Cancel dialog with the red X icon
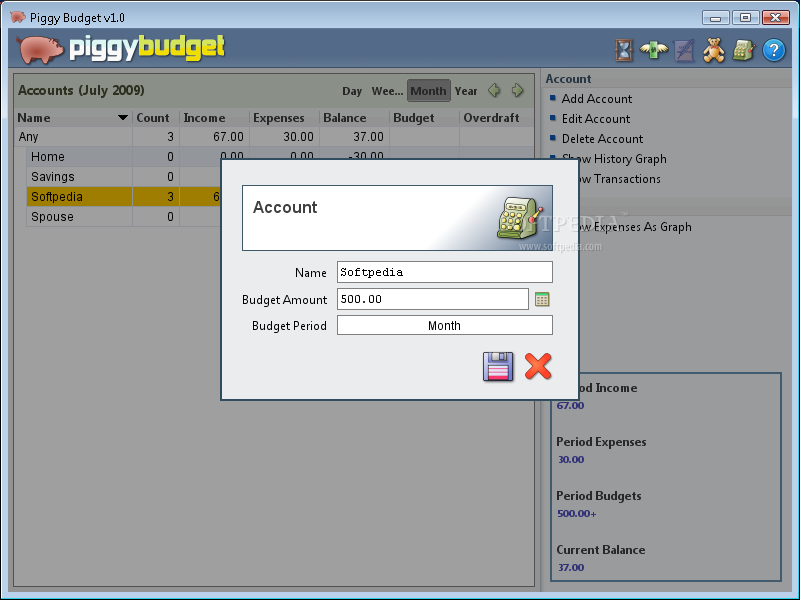The image size is (800, 600). point(538,366)
